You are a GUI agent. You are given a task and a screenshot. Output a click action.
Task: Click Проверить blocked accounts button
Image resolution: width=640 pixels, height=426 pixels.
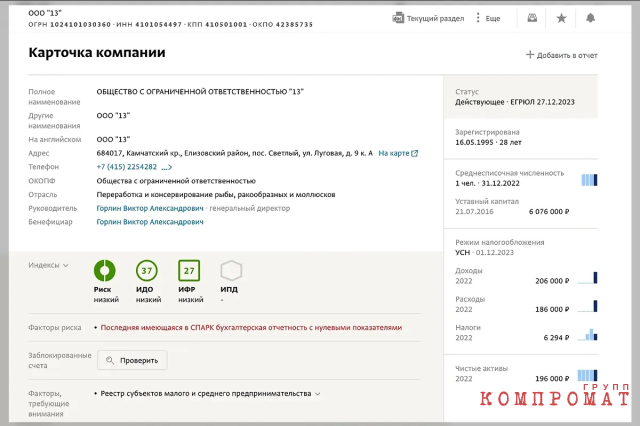click(132, 360)
